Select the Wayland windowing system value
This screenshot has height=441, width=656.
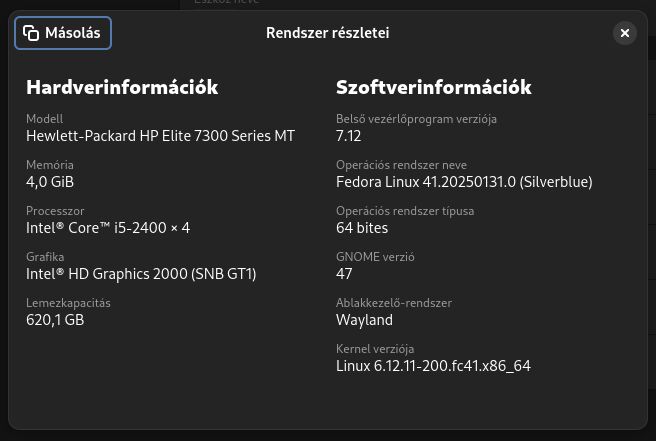364,320
